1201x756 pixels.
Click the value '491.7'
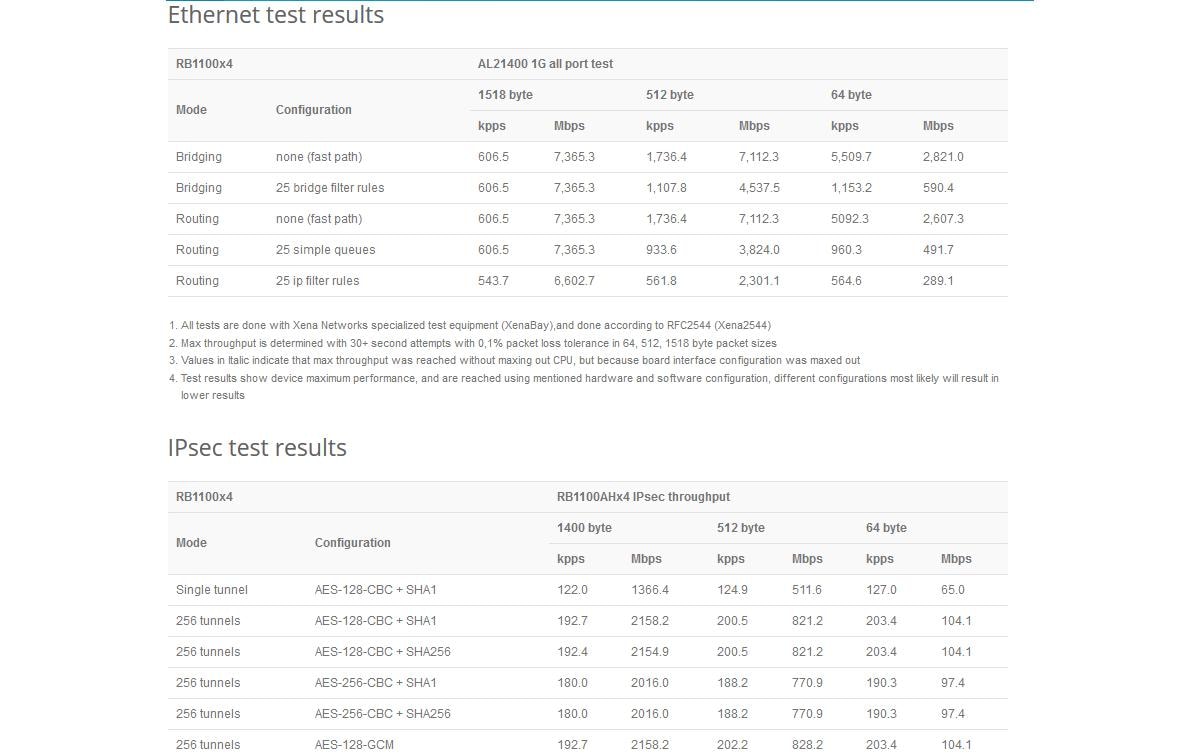pyautogui.click(x=938, y=250)
